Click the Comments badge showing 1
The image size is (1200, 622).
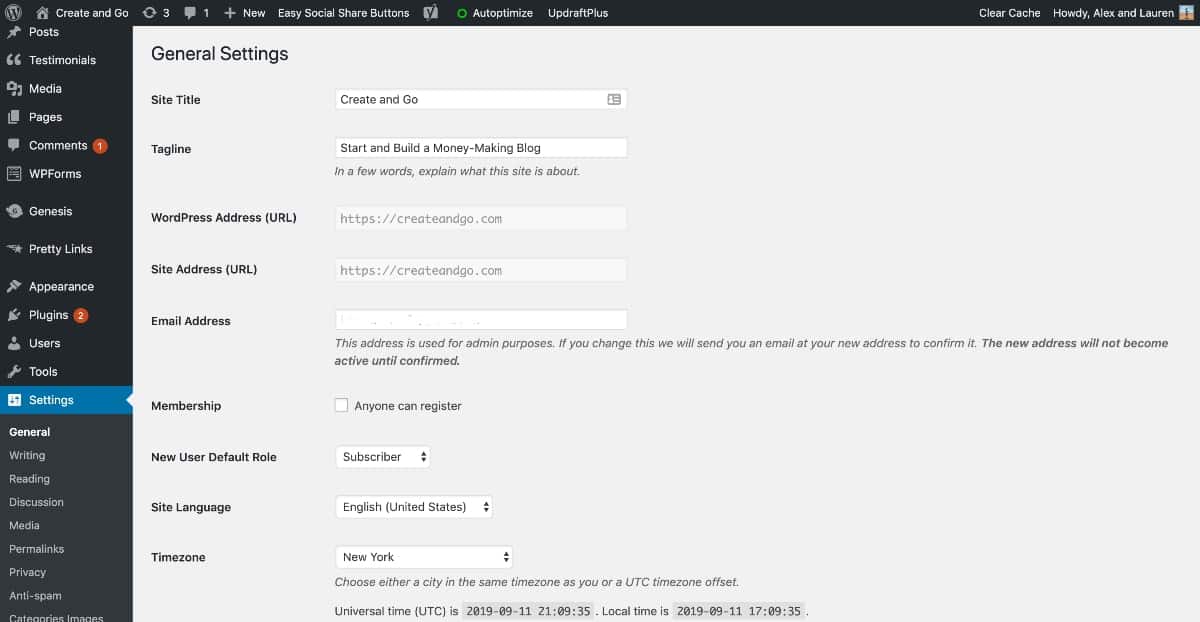click(100, 146)
